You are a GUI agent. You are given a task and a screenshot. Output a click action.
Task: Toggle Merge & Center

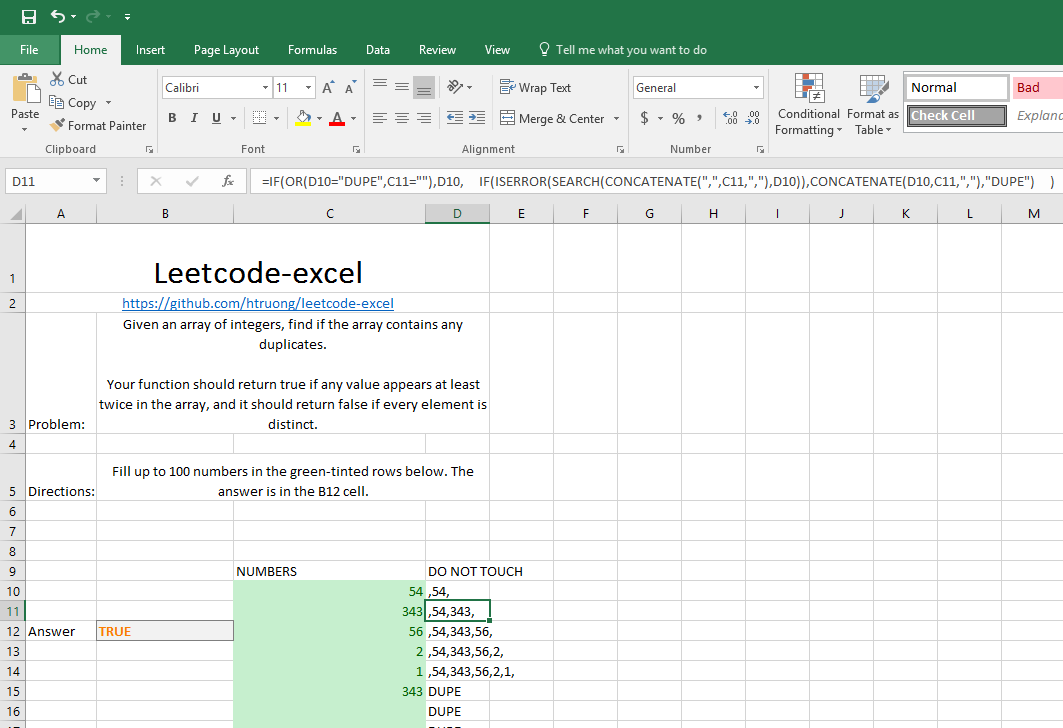pos(552,119)
